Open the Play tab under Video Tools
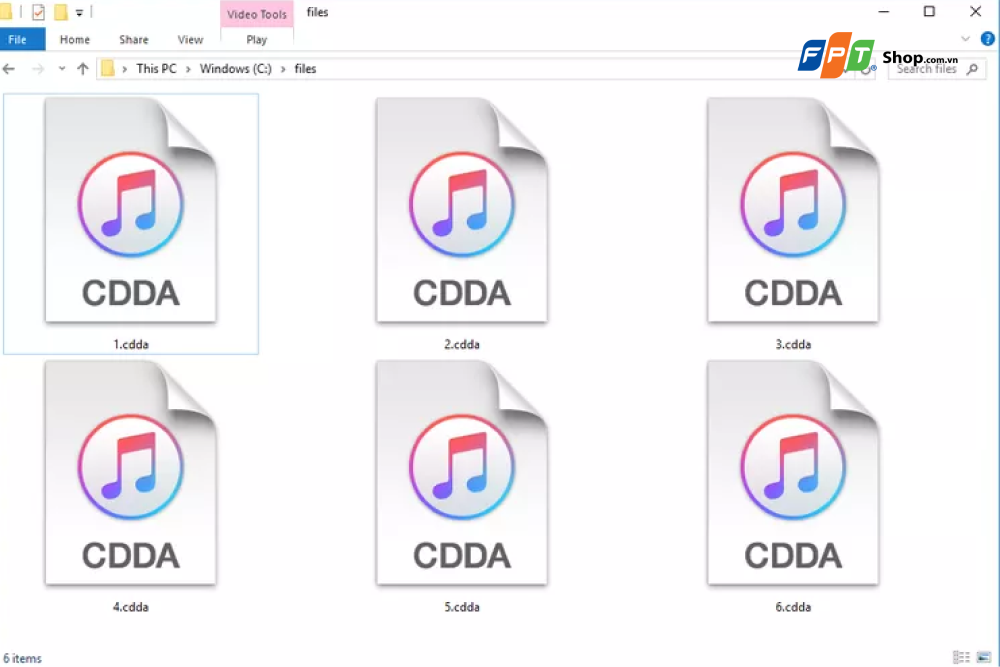Screen dimensions: 1000x667 click(257, 39)
